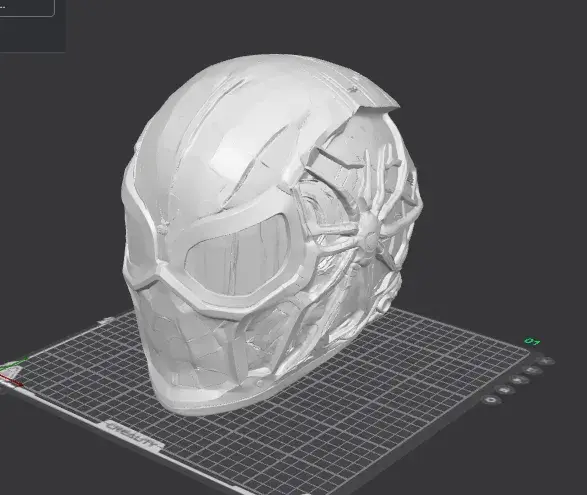The image size is (587, 495).
Task: Click the remove plate X icon
Action: click(x=546, y=361)
